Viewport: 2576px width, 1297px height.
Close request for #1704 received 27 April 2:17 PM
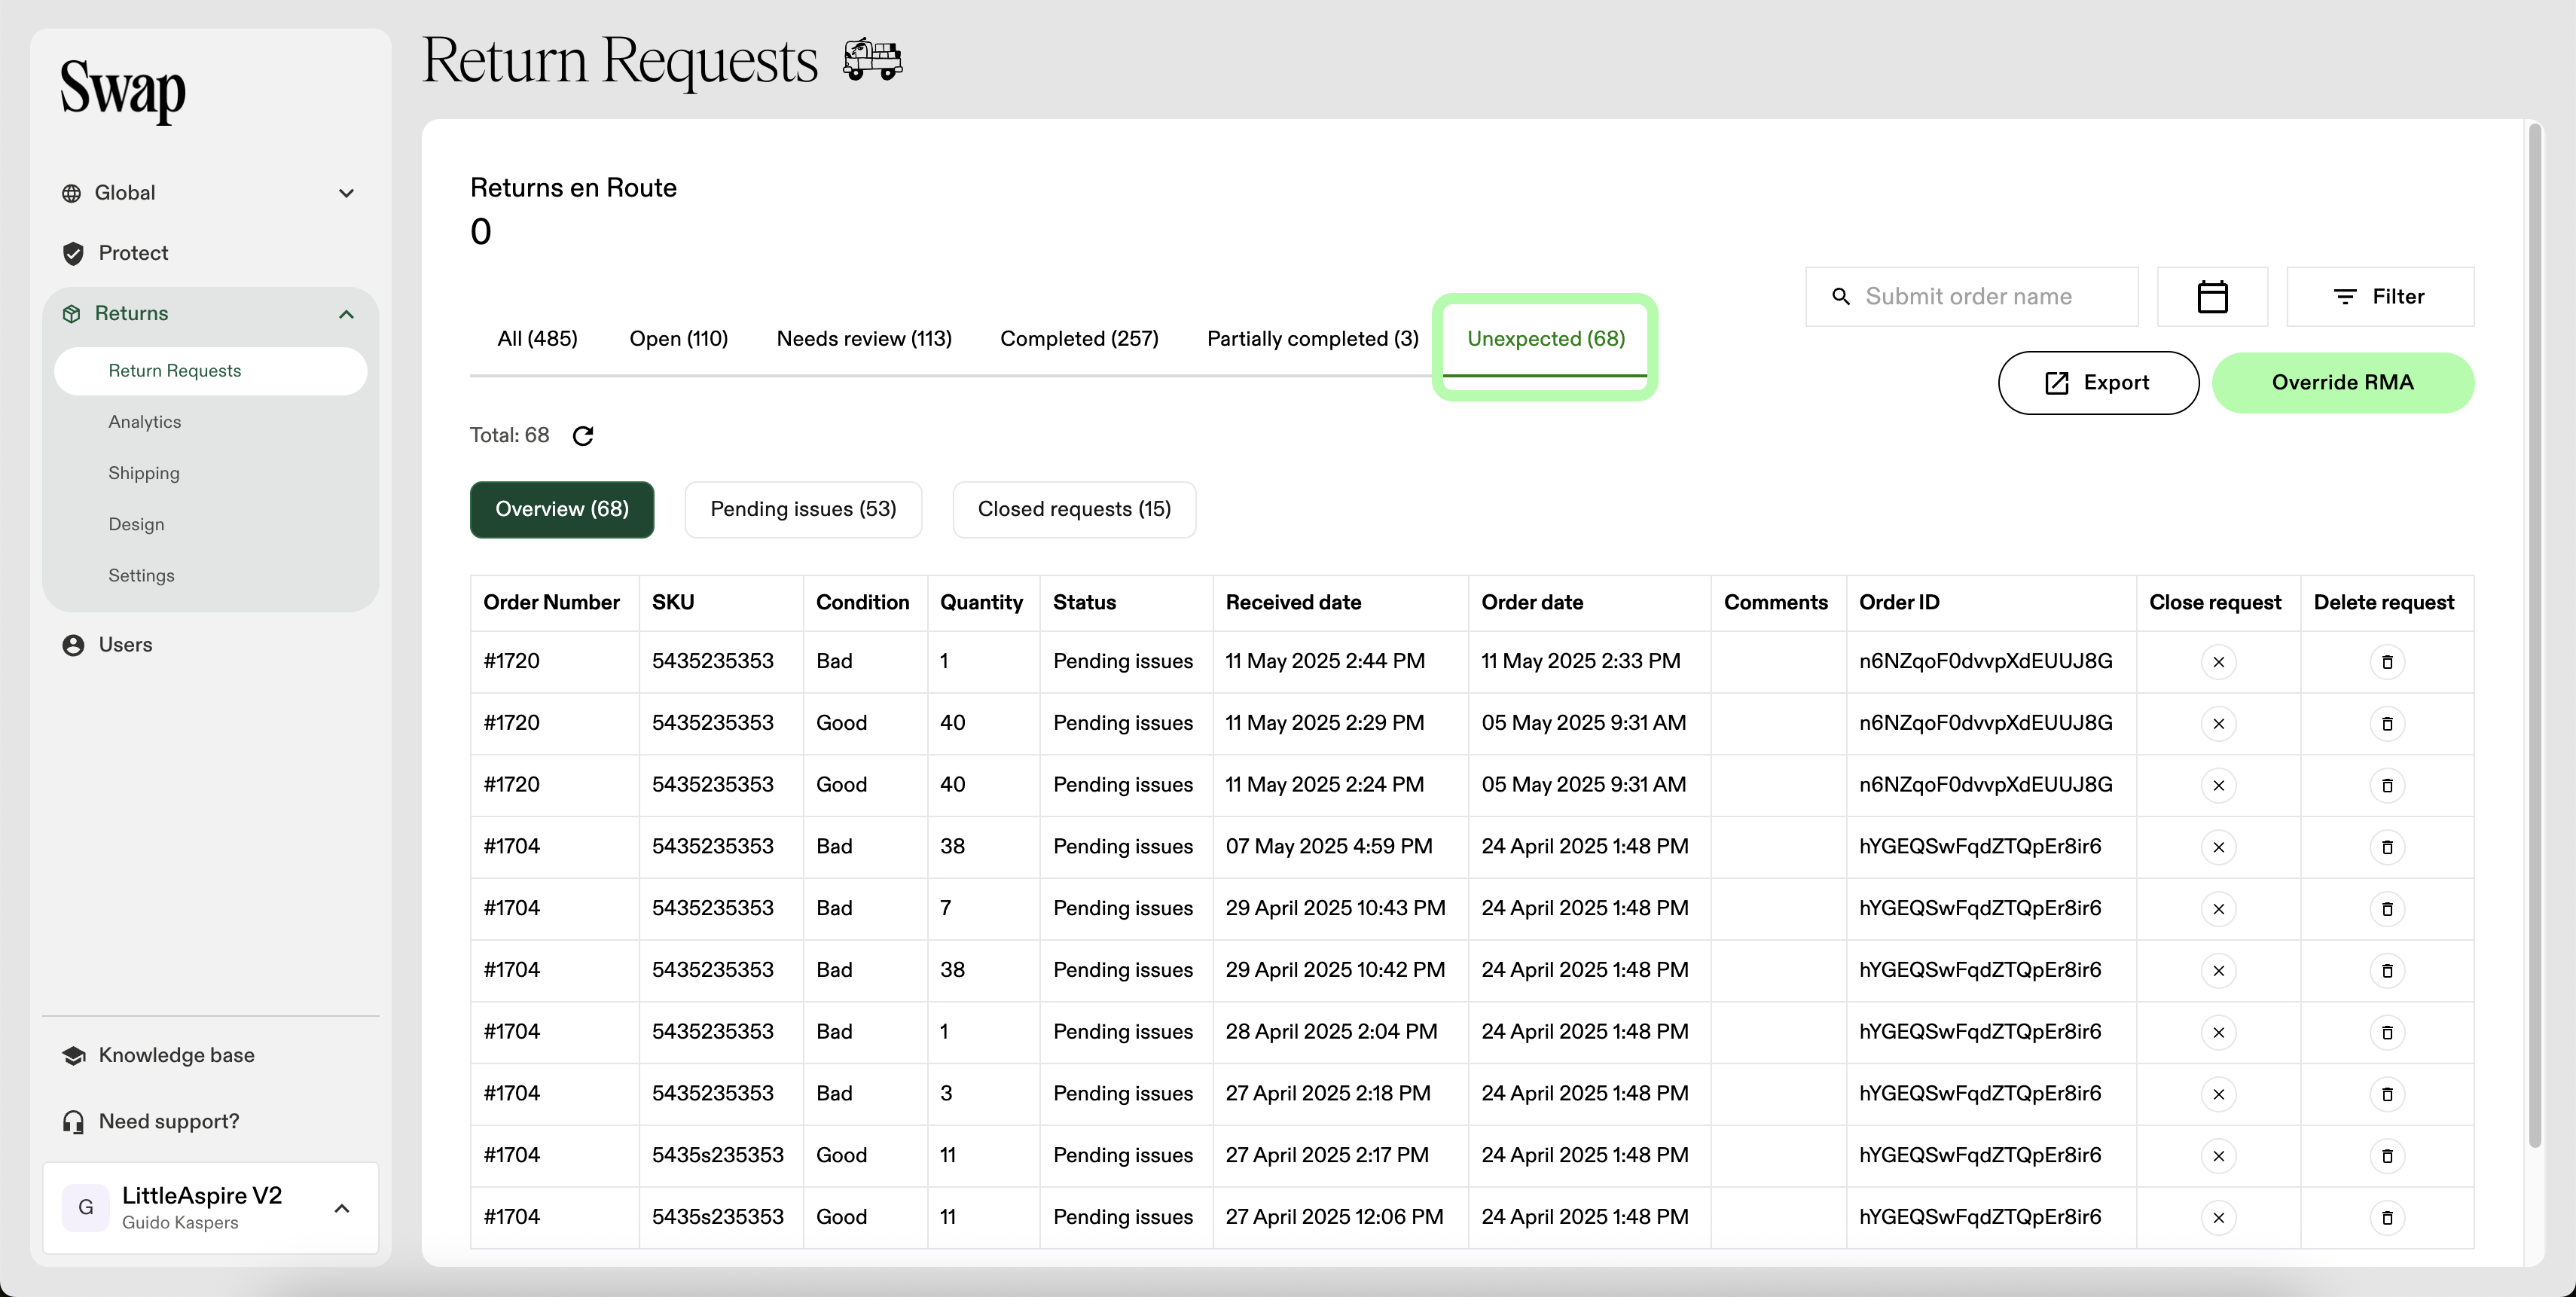(2218, 1157)
